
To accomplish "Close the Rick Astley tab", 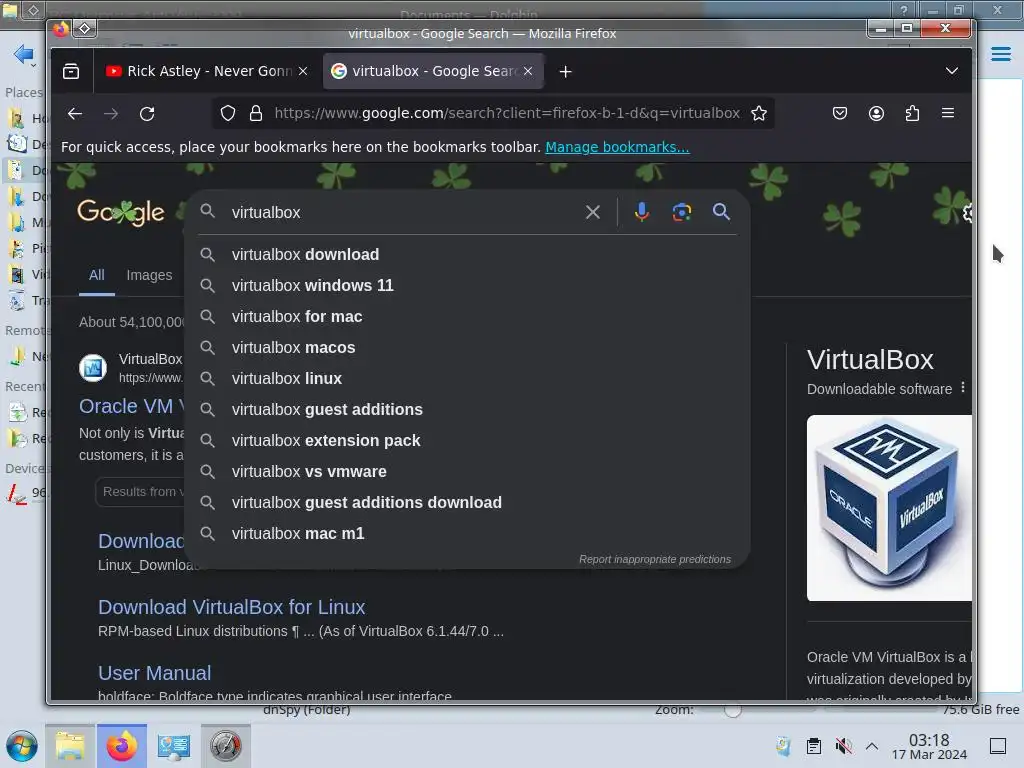I will coord(303,71).
